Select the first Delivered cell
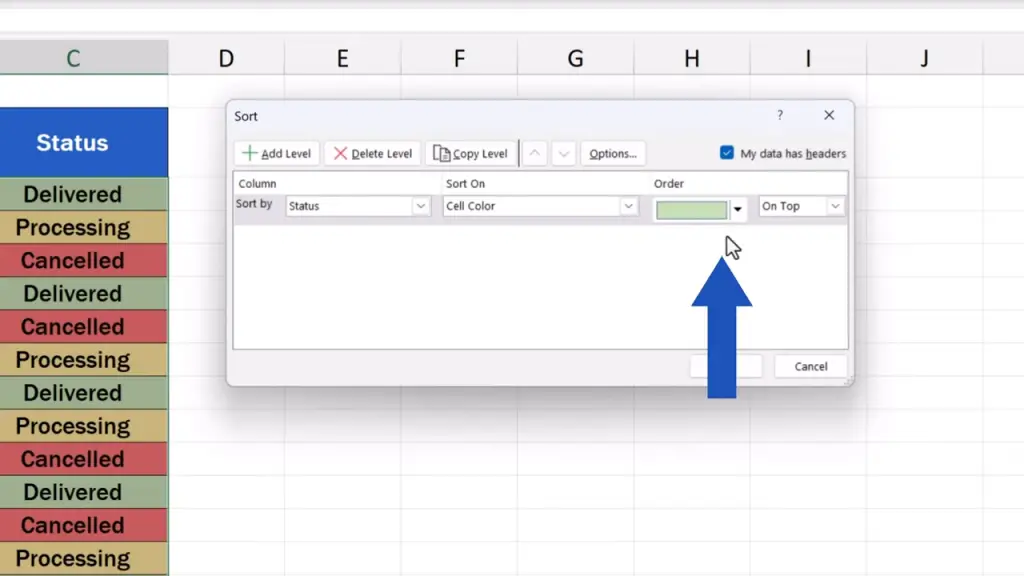The image size is (1024, 576). [x=73, y=195]
